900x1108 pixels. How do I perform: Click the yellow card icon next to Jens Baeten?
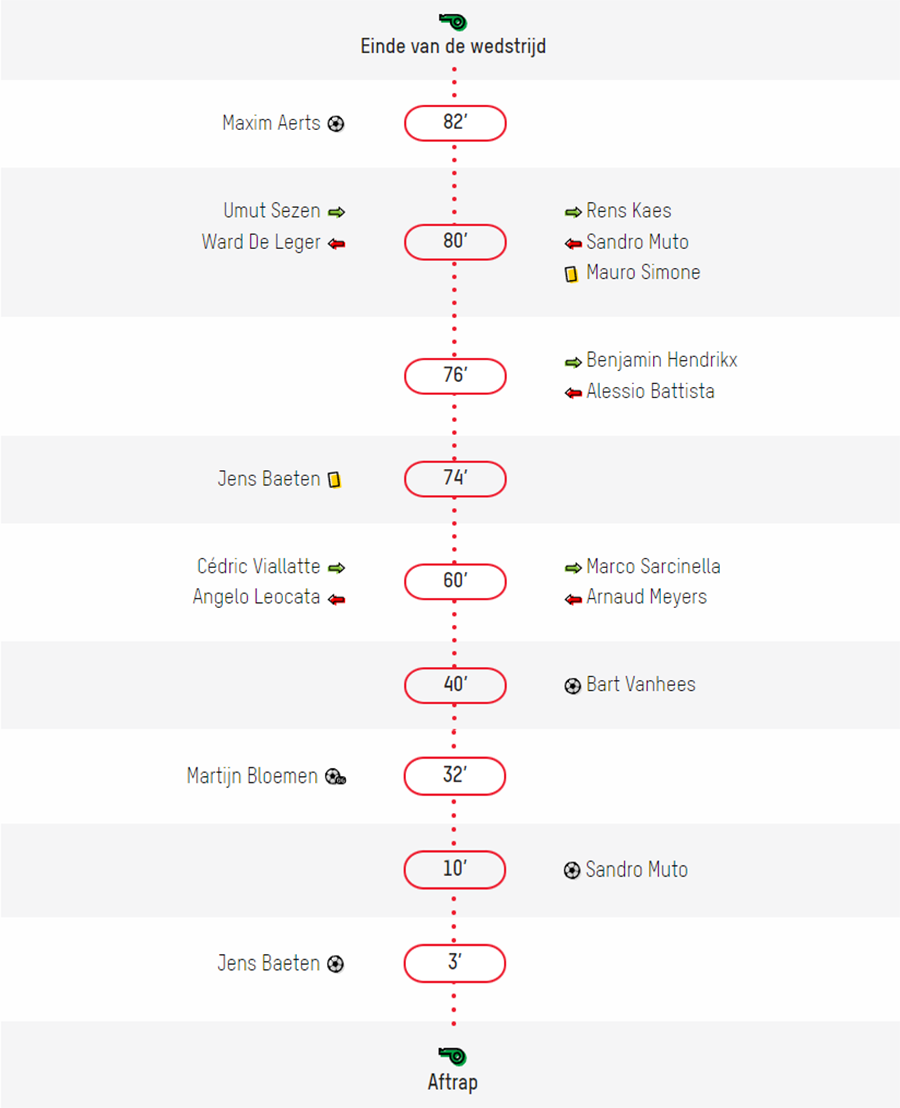335,480
